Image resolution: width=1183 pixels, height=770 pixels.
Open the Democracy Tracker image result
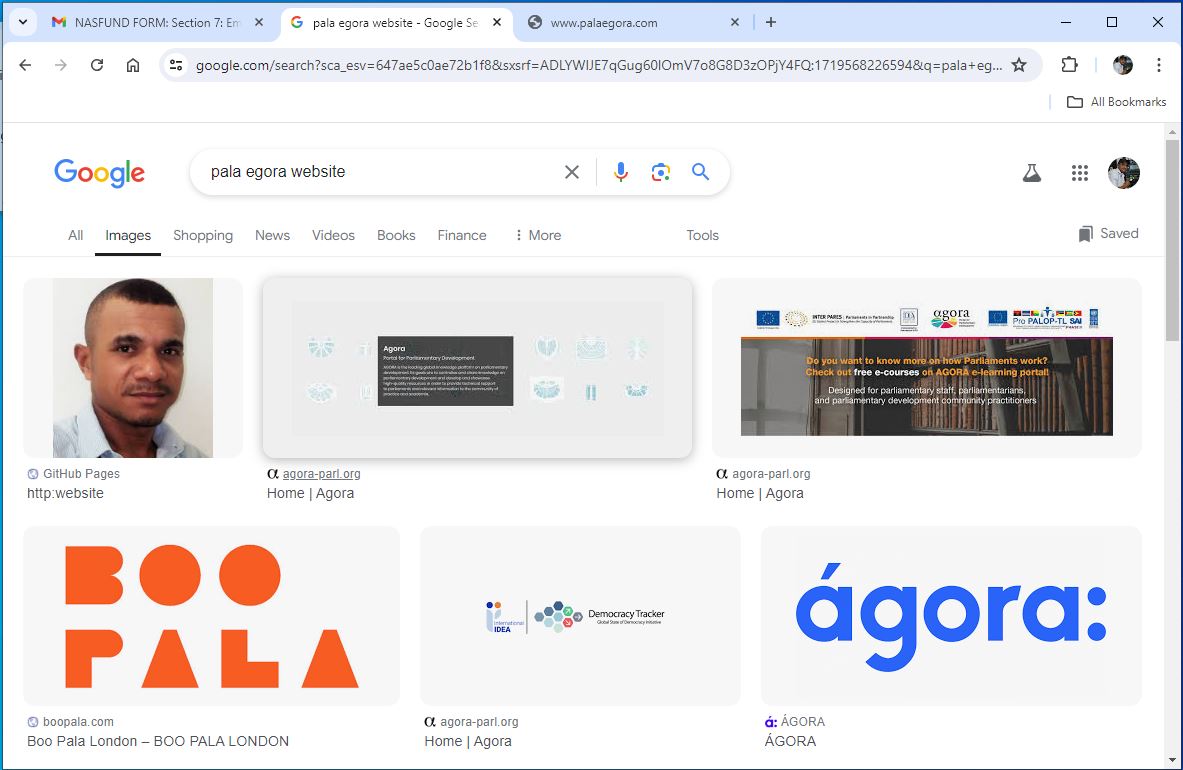tap(580, 615)
